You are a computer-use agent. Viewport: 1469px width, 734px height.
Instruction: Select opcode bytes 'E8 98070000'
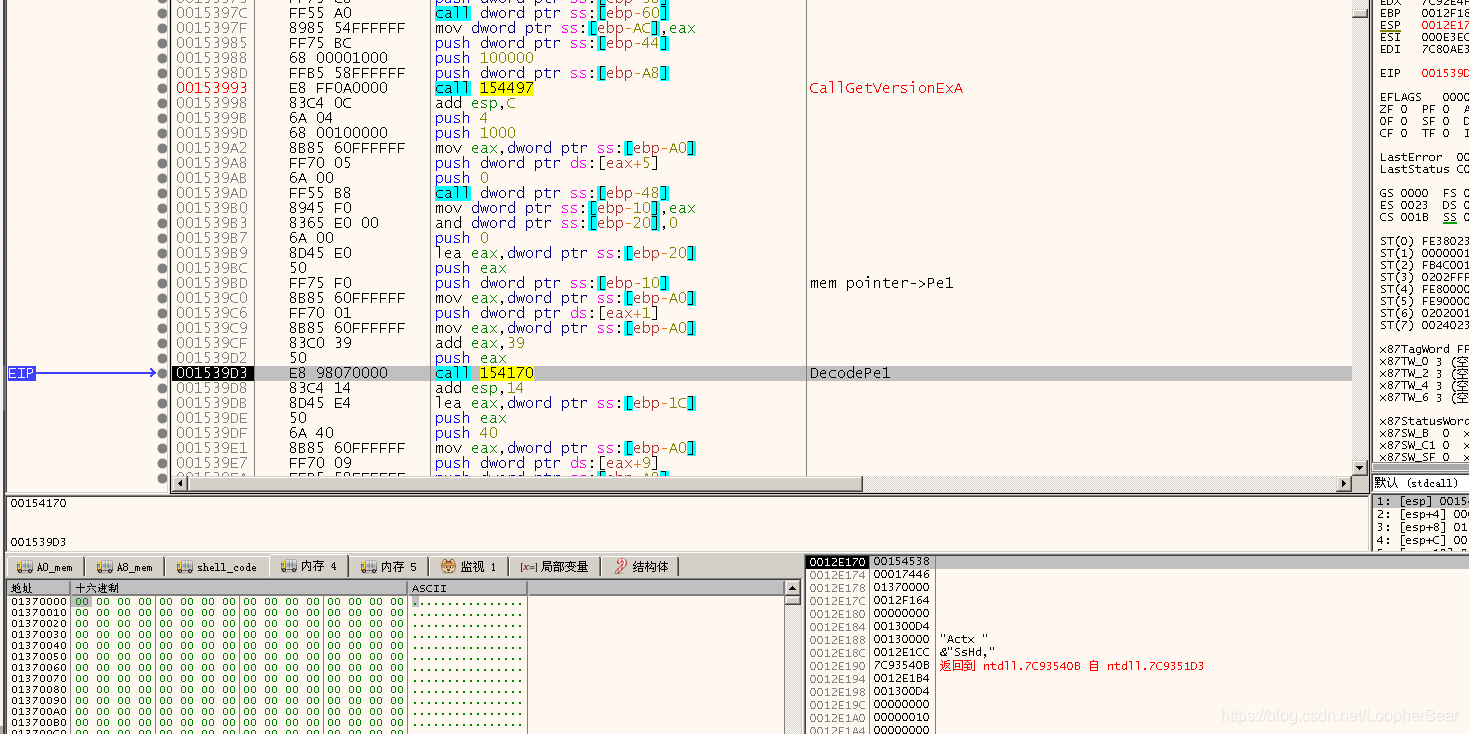click(338, 373)
